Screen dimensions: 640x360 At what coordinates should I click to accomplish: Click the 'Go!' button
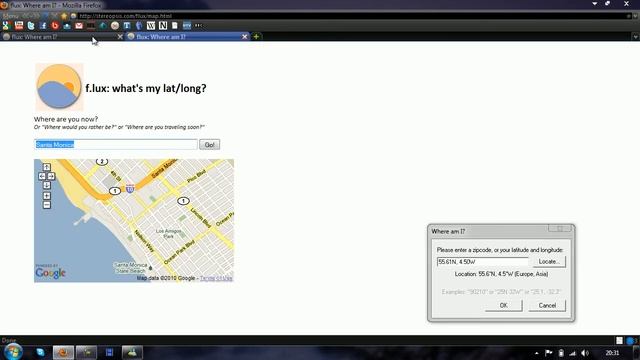209,144
